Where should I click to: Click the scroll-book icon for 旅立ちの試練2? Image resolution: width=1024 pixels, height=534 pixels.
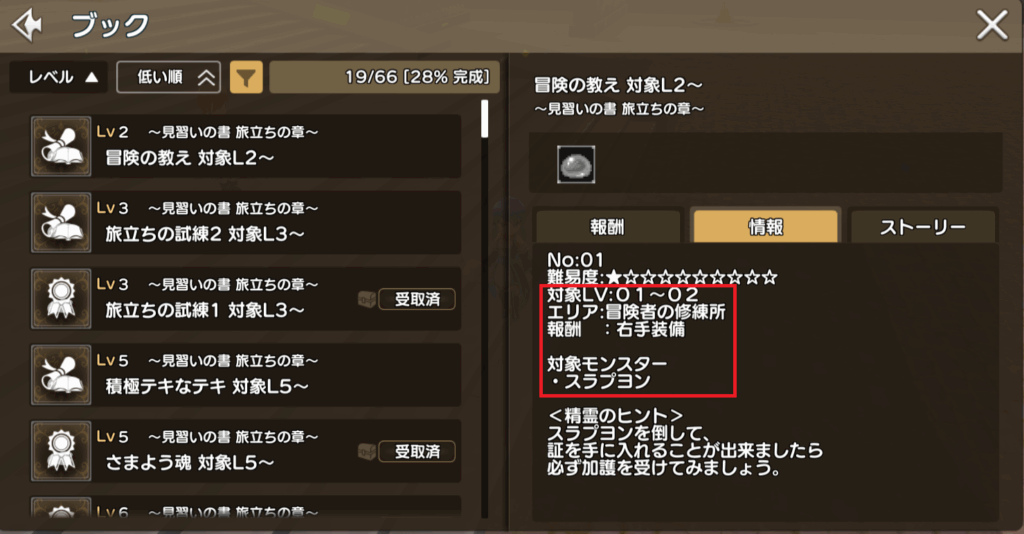[x=61, y=223]
